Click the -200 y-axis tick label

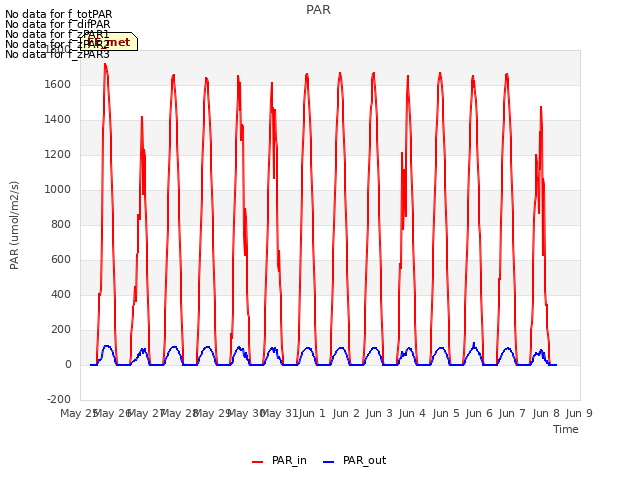tap(59, 399)
